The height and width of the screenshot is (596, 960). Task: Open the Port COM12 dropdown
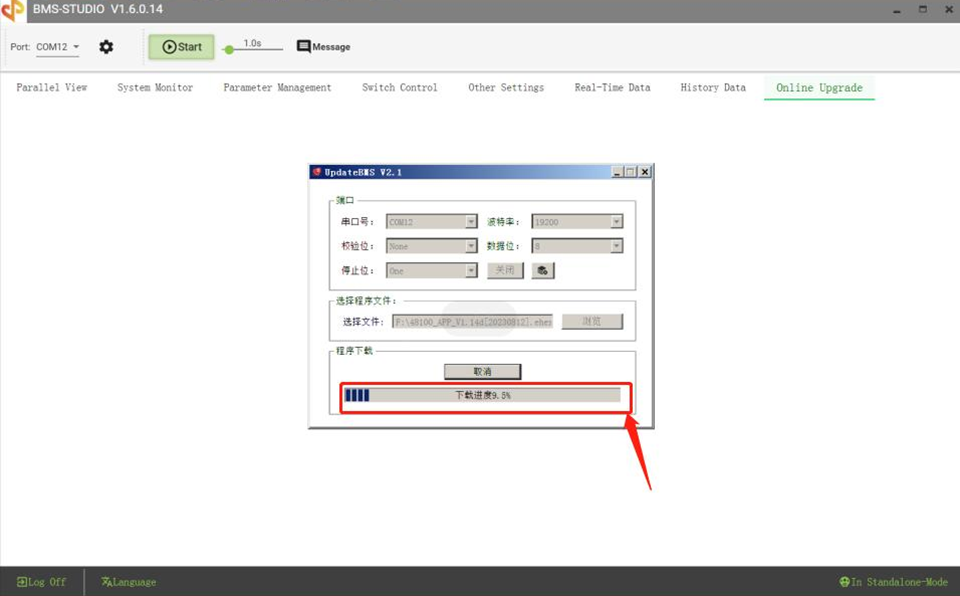pos(57,46)
